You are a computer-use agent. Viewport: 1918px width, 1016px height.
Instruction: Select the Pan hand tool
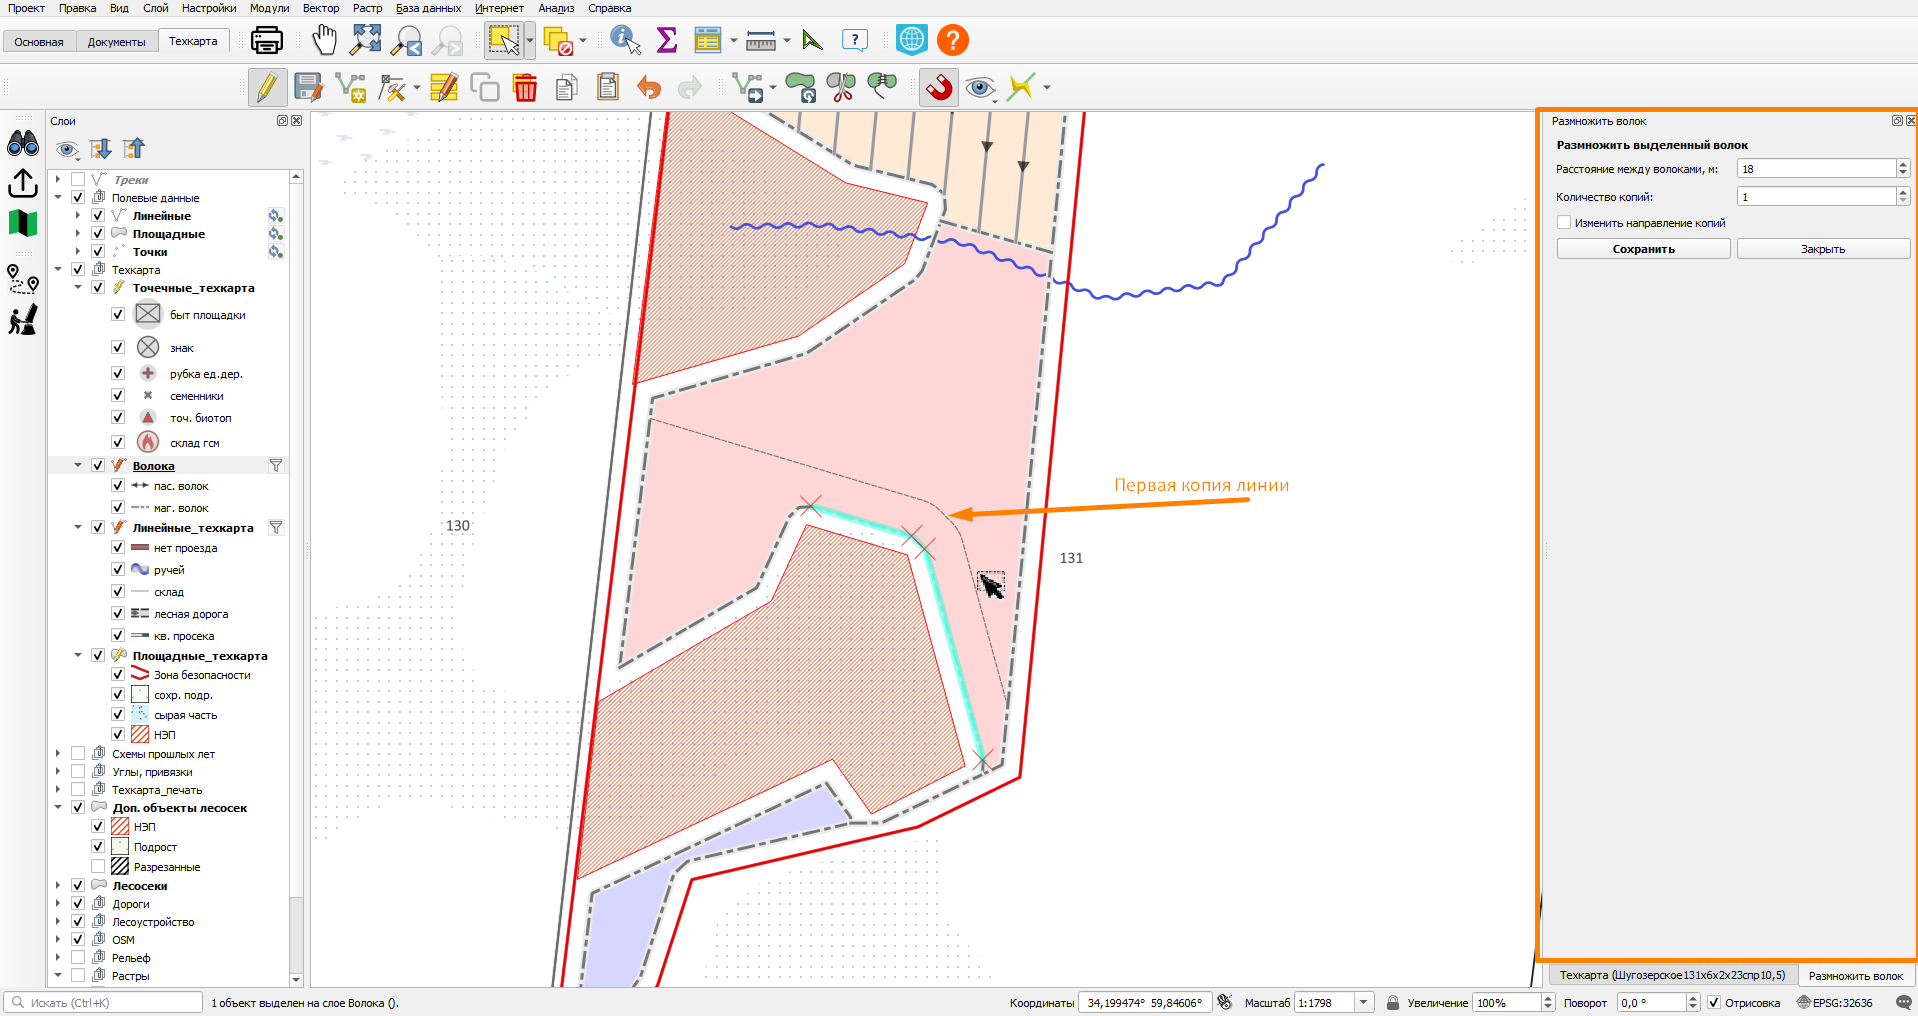(324, 40)
